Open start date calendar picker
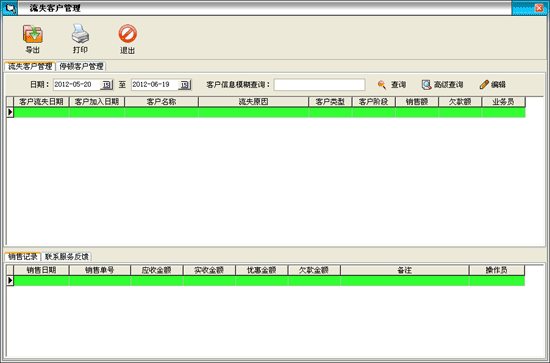Viewport: 550px width, 363px height. click(x=106, y=85)
